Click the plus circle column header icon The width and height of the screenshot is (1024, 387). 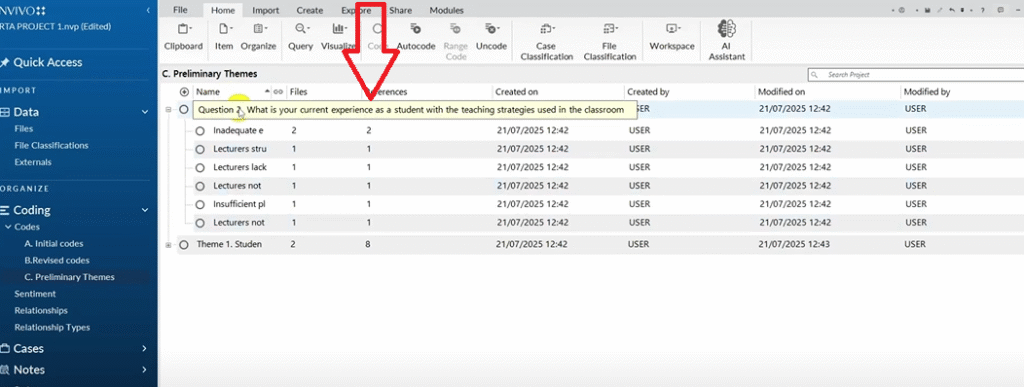click(x=185, y=92)
